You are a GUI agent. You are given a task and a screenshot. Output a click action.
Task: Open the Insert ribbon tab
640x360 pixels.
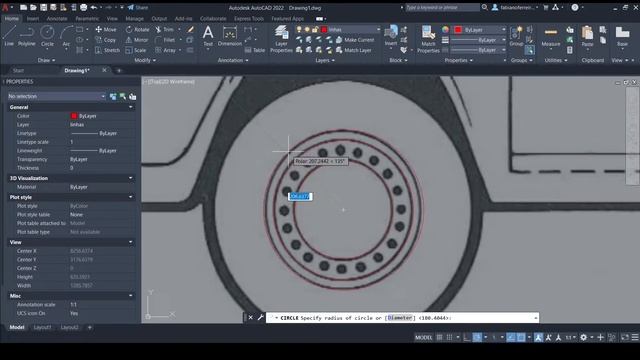click(33, 18)
